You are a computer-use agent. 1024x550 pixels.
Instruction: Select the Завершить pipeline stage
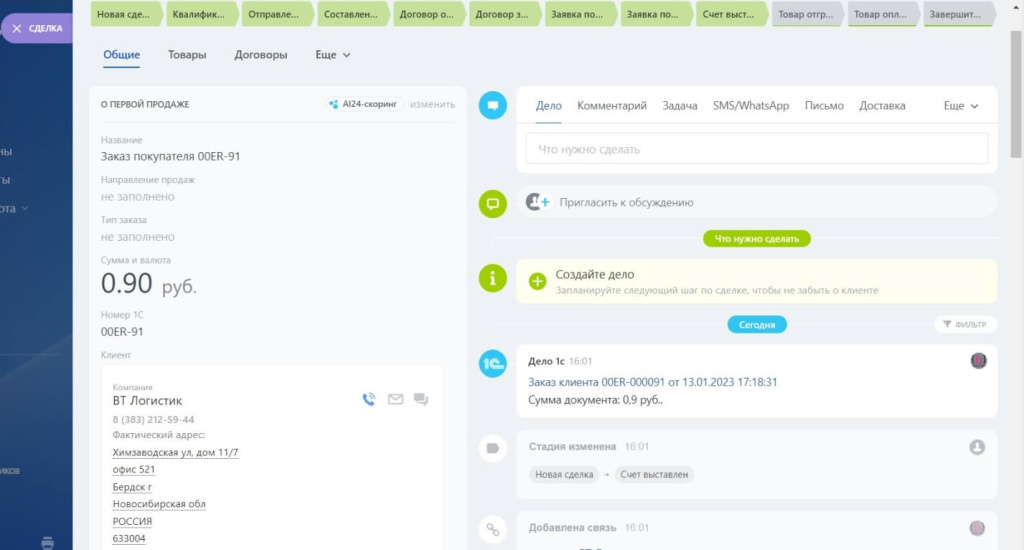959,14
